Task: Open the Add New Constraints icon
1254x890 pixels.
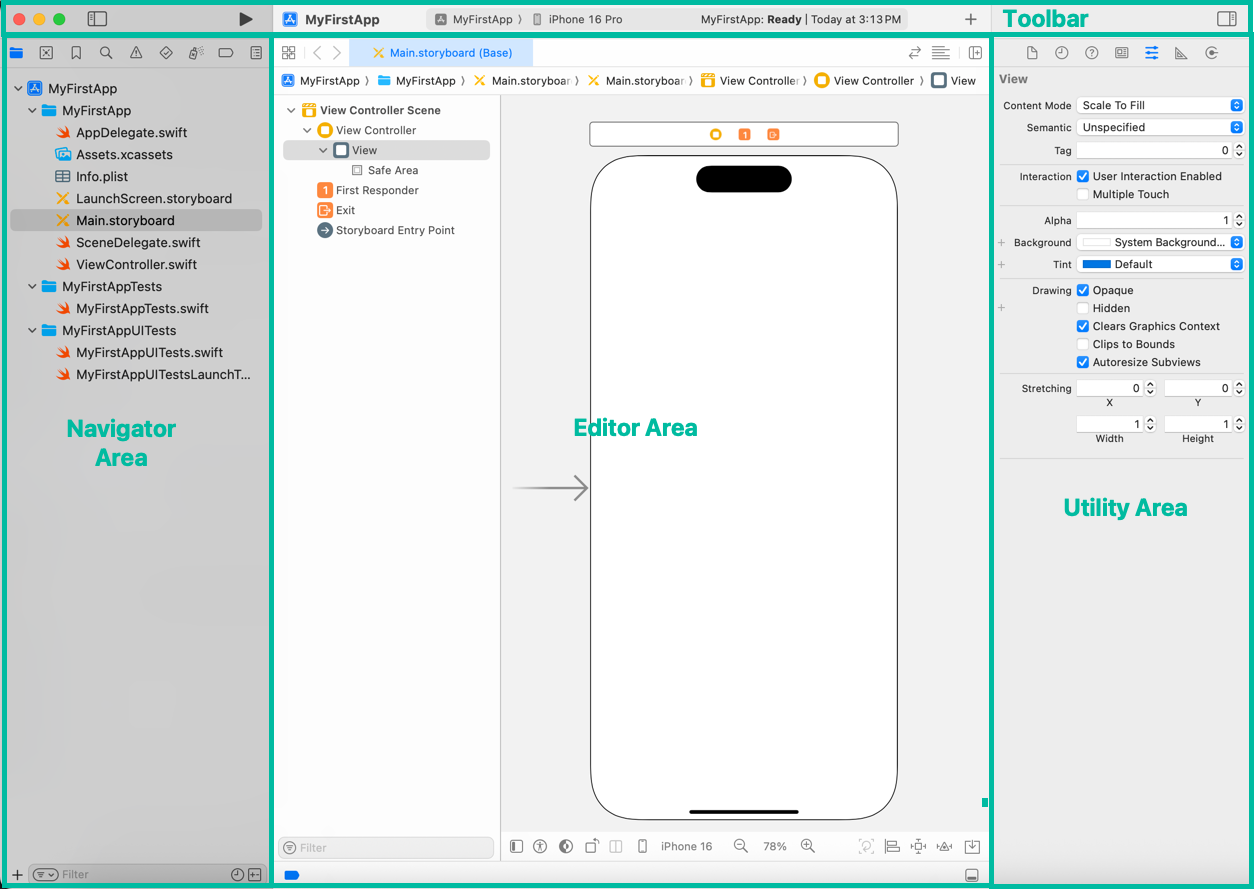Action: [918, 846]
